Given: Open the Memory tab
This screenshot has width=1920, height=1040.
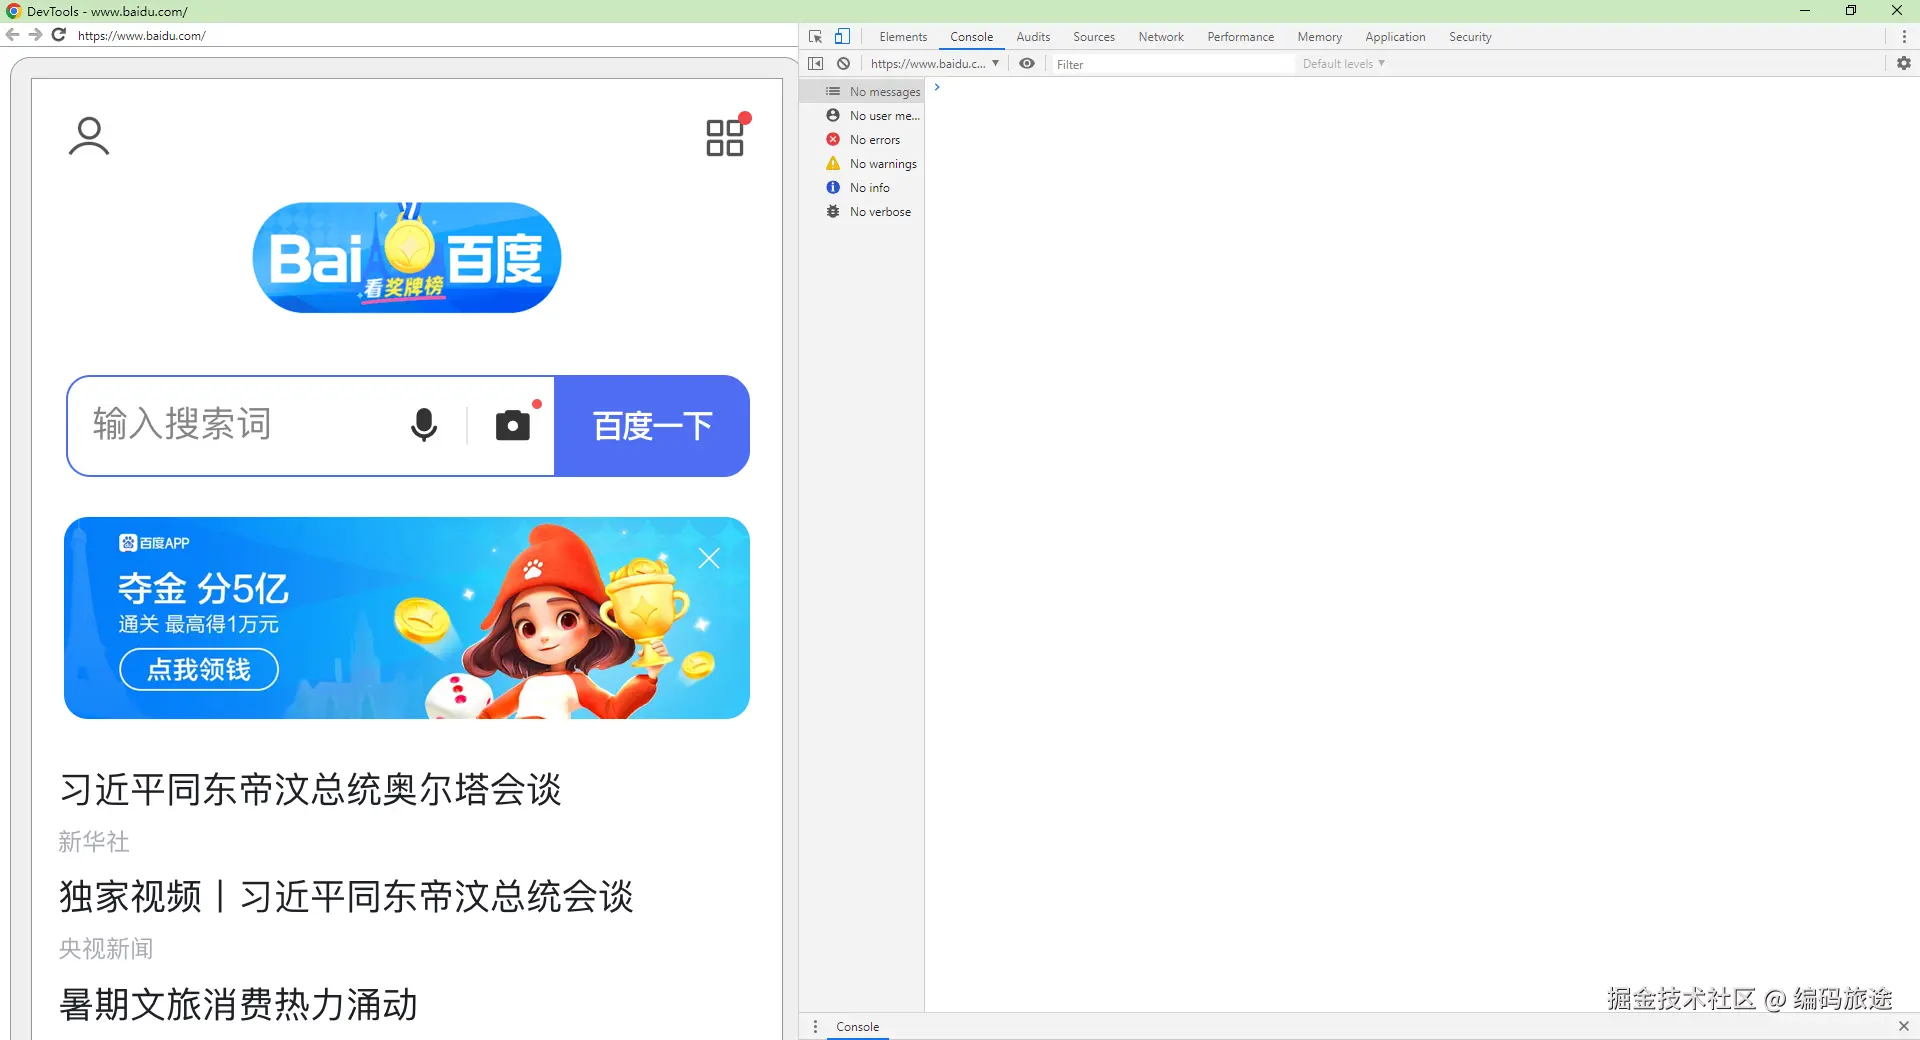Looking at the screenshot, I should pos(1320,37).
